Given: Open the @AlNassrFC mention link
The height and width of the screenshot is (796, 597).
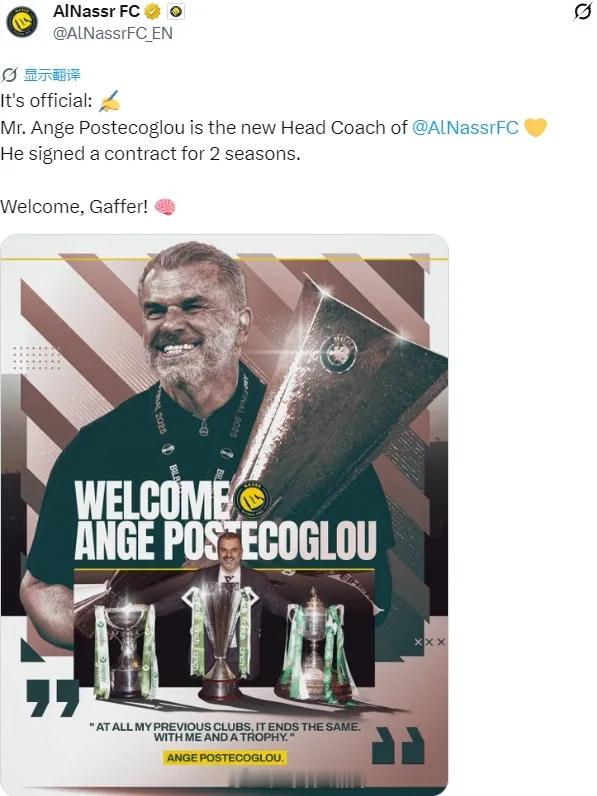Looking at the screenshot, I should pos(465,127).
